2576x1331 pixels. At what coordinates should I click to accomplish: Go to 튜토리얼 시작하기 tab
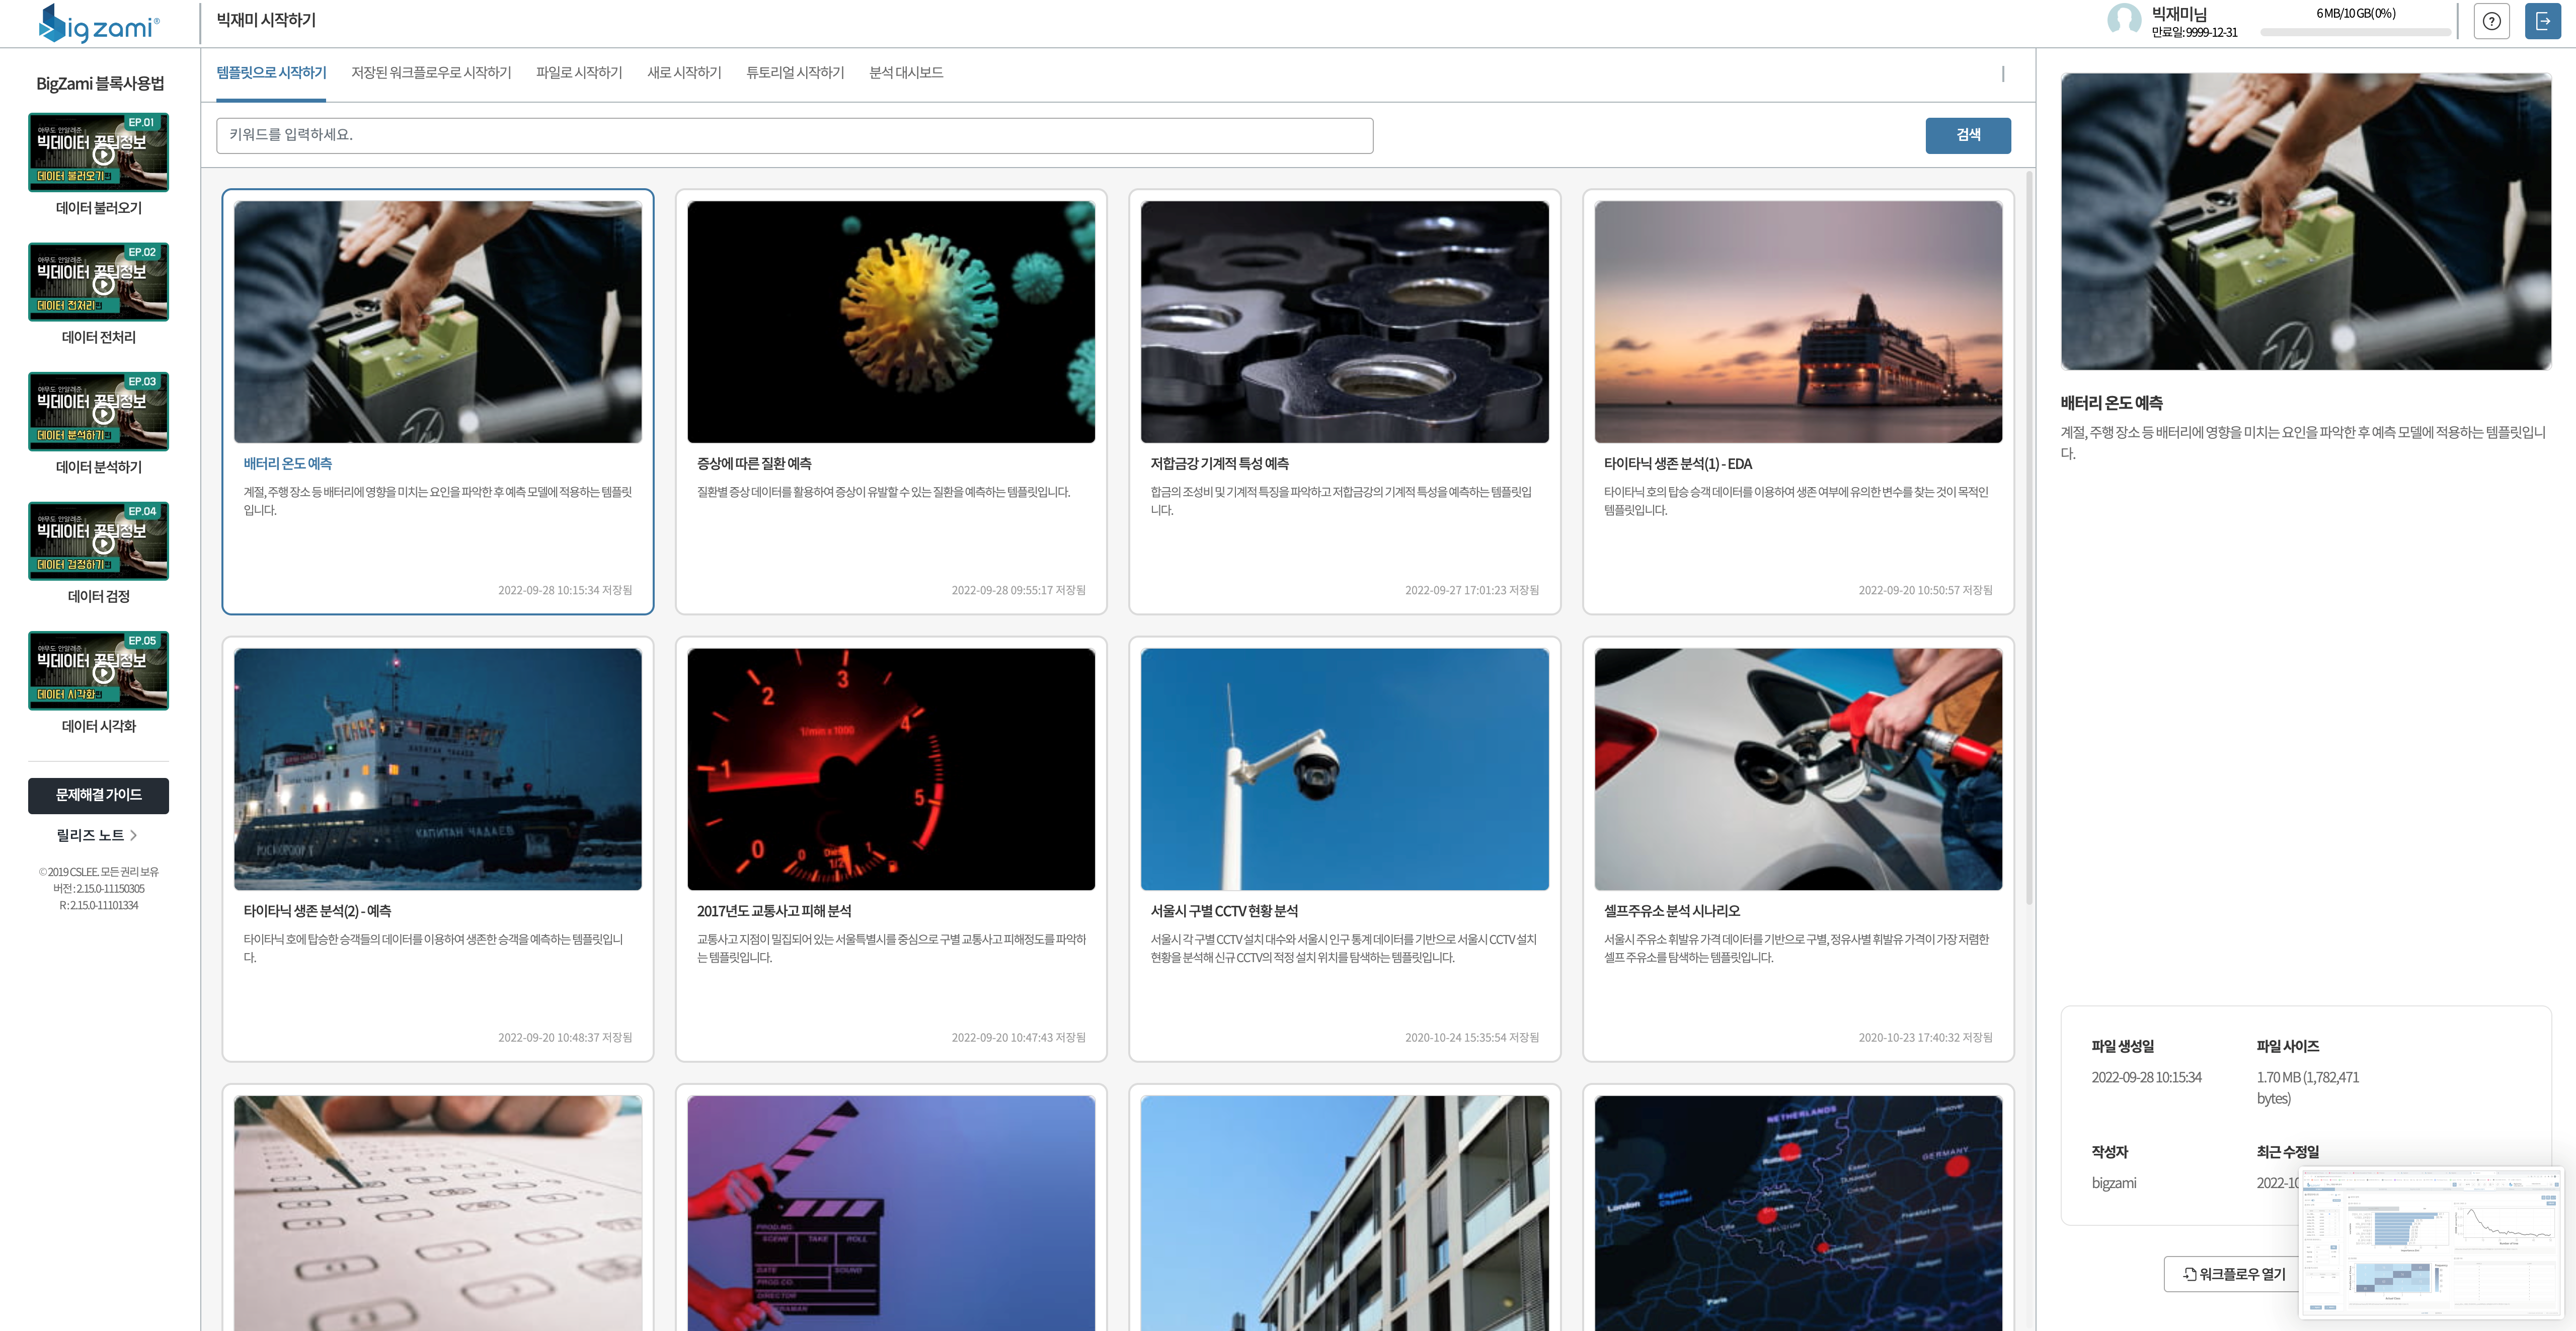[795, 73]
